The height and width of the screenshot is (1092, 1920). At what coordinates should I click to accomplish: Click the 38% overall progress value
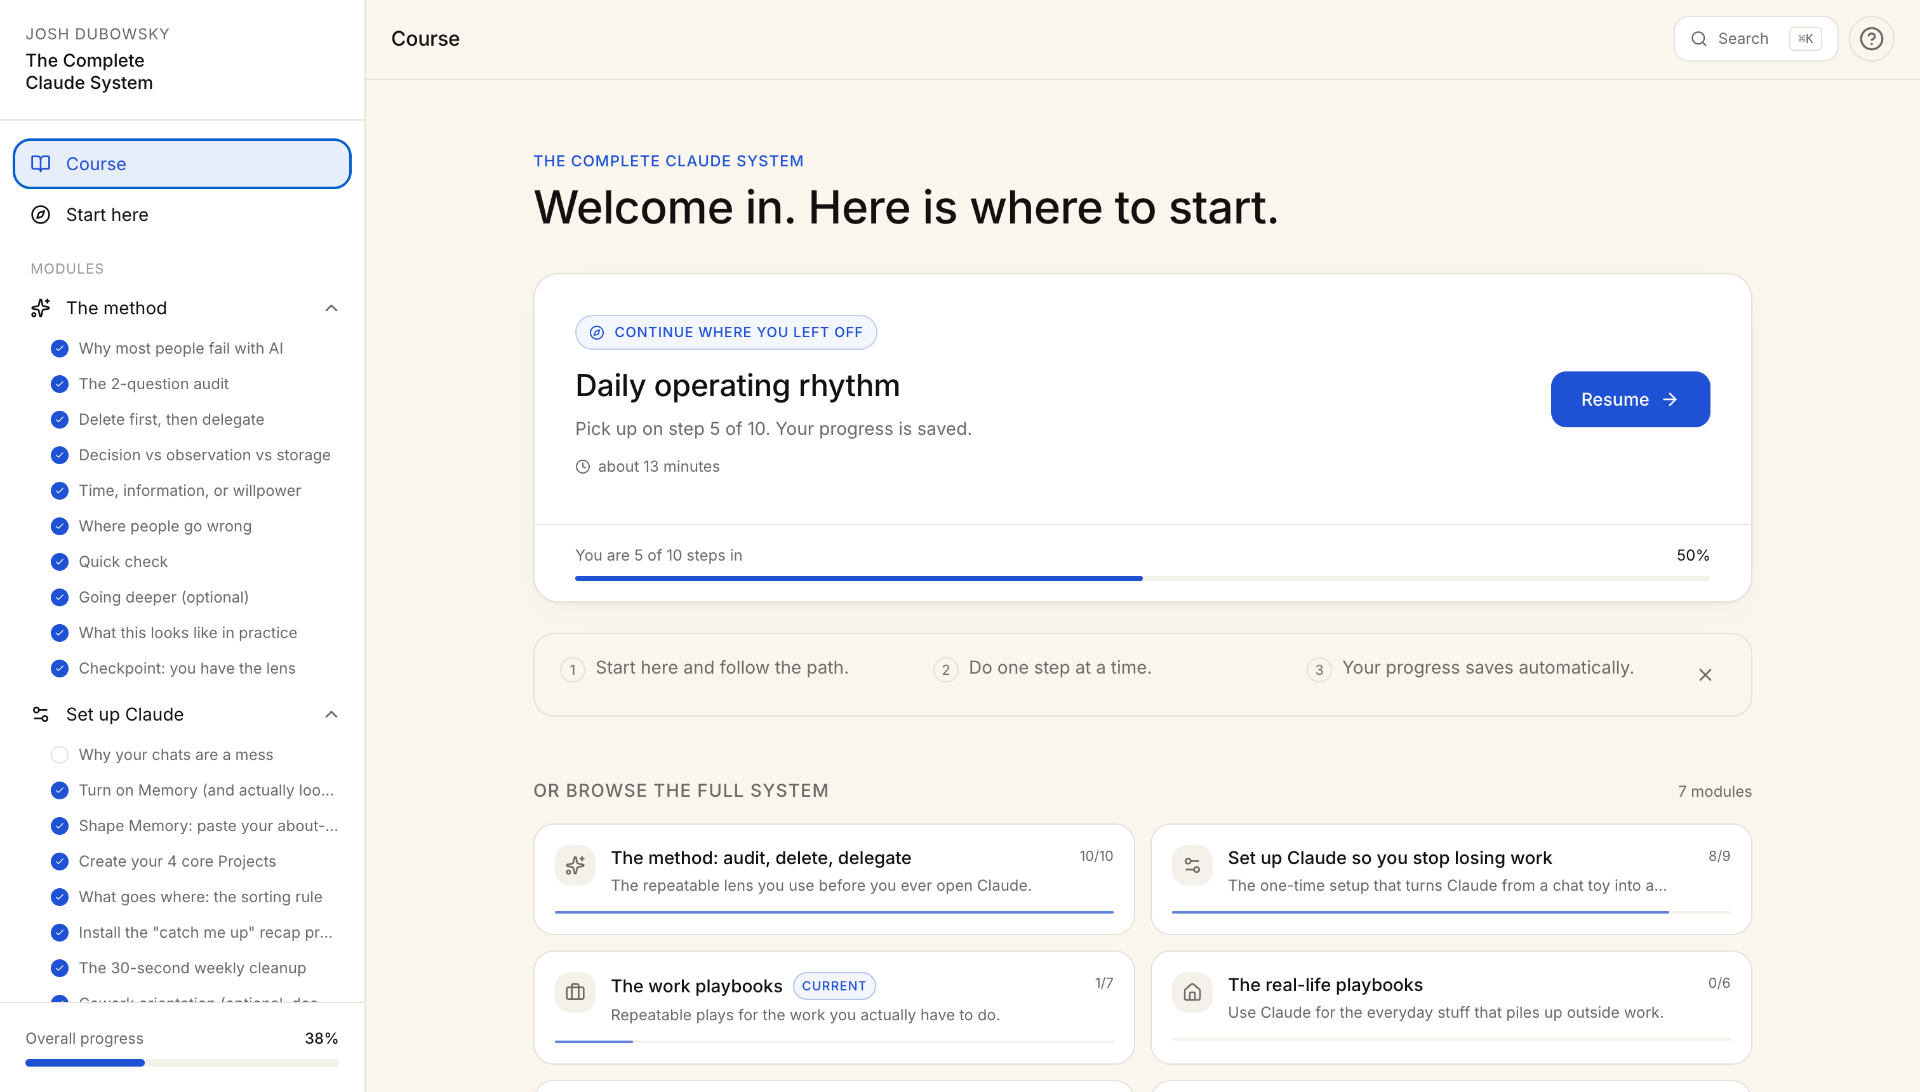click(x=321, y=1039)
